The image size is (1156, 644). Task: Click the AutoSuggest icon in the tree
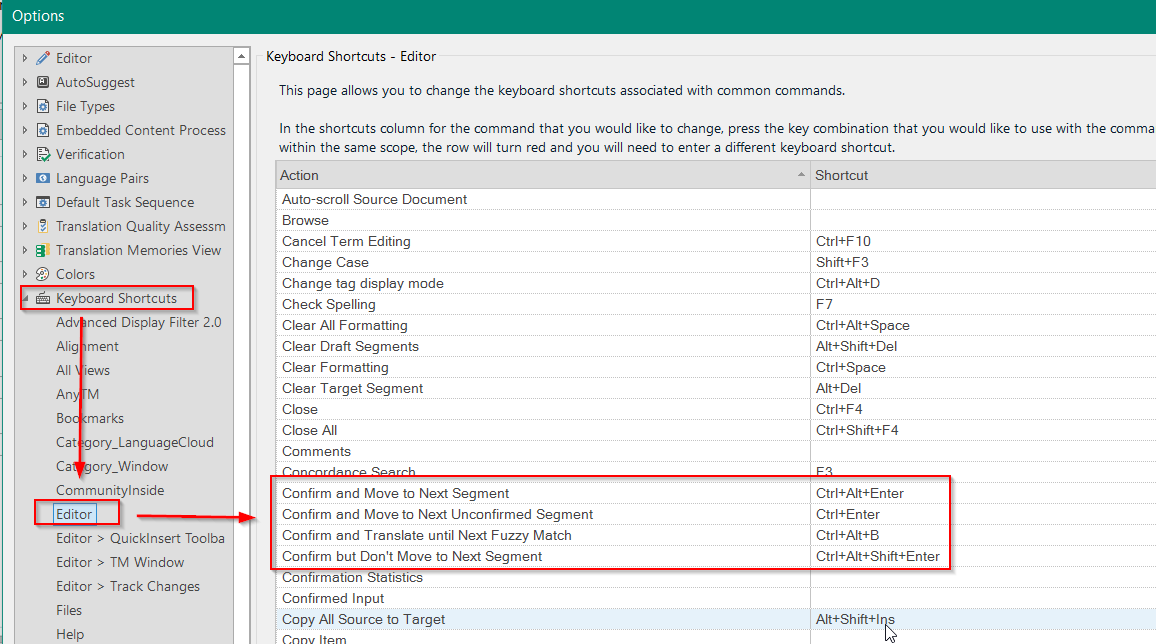[x=43, y=83]
